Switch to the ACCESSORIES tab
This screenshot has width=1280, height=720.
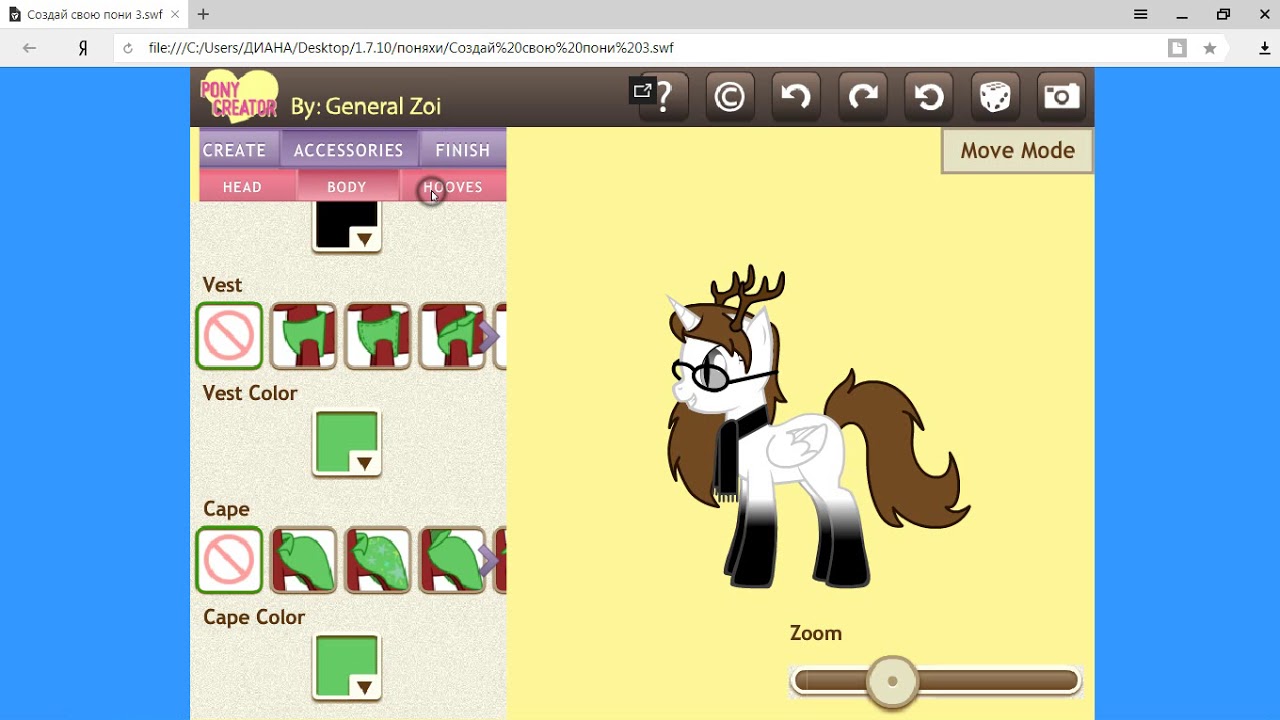point(349,150)
